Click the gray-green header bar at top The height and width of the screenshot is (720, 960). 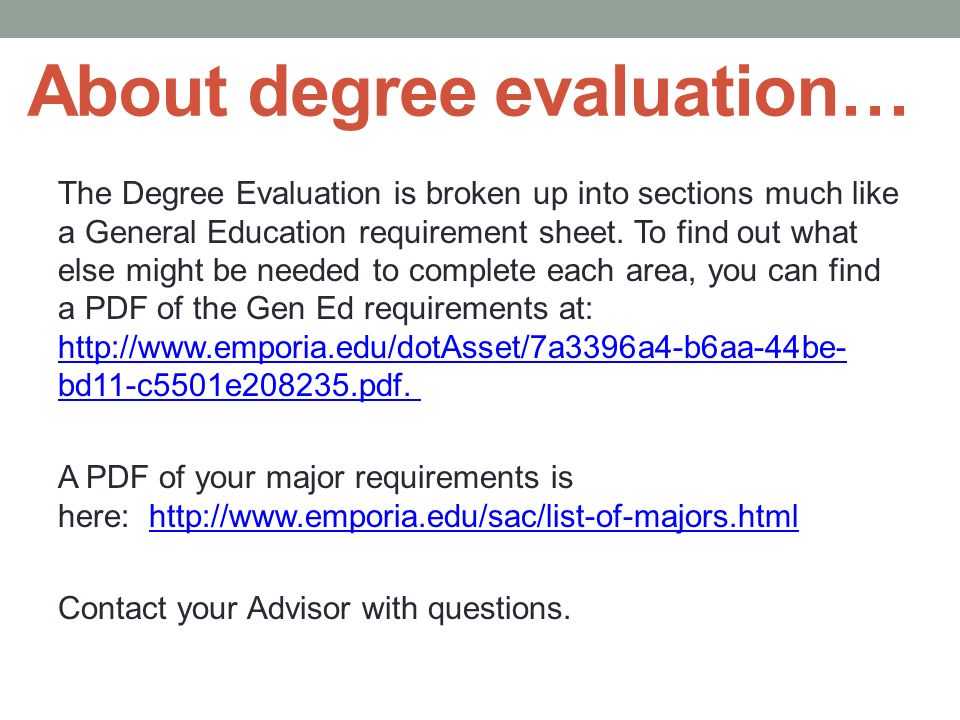(x=480, y=18)
